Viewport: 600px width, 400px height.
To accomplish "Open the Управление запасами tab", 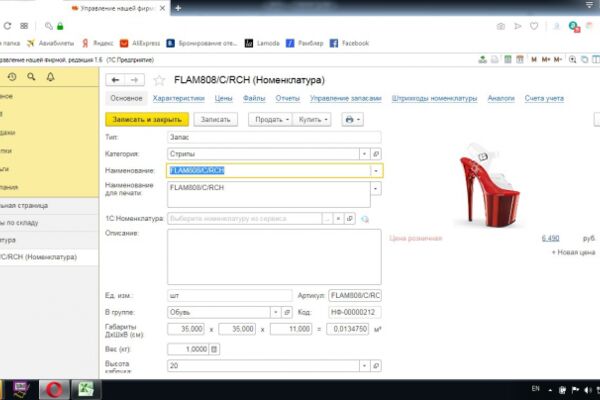I will pos(346,98).
